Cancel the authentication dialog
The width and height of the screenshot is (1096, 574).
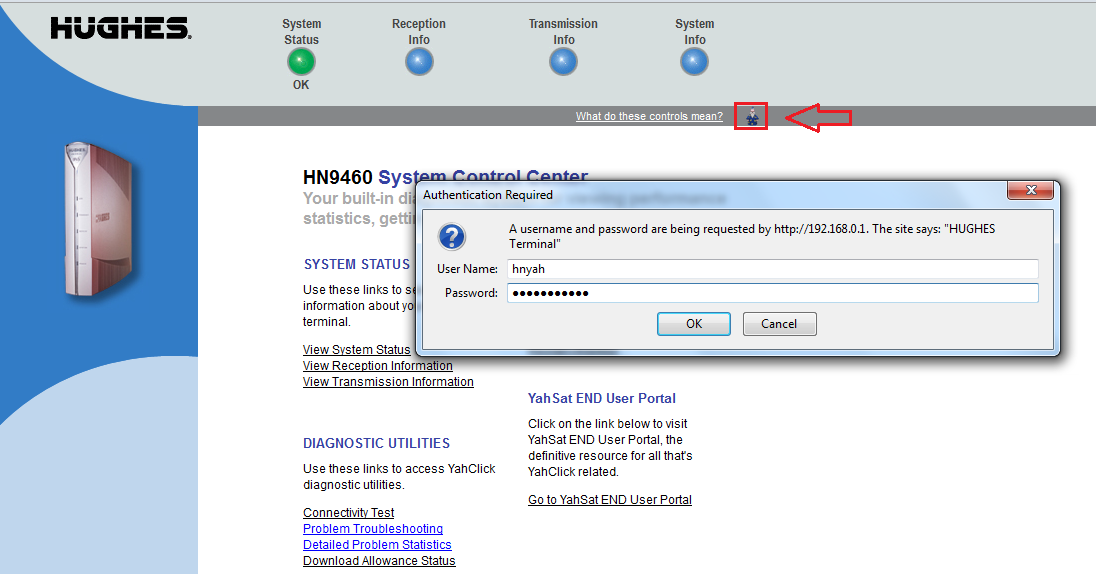pos(779,324)
